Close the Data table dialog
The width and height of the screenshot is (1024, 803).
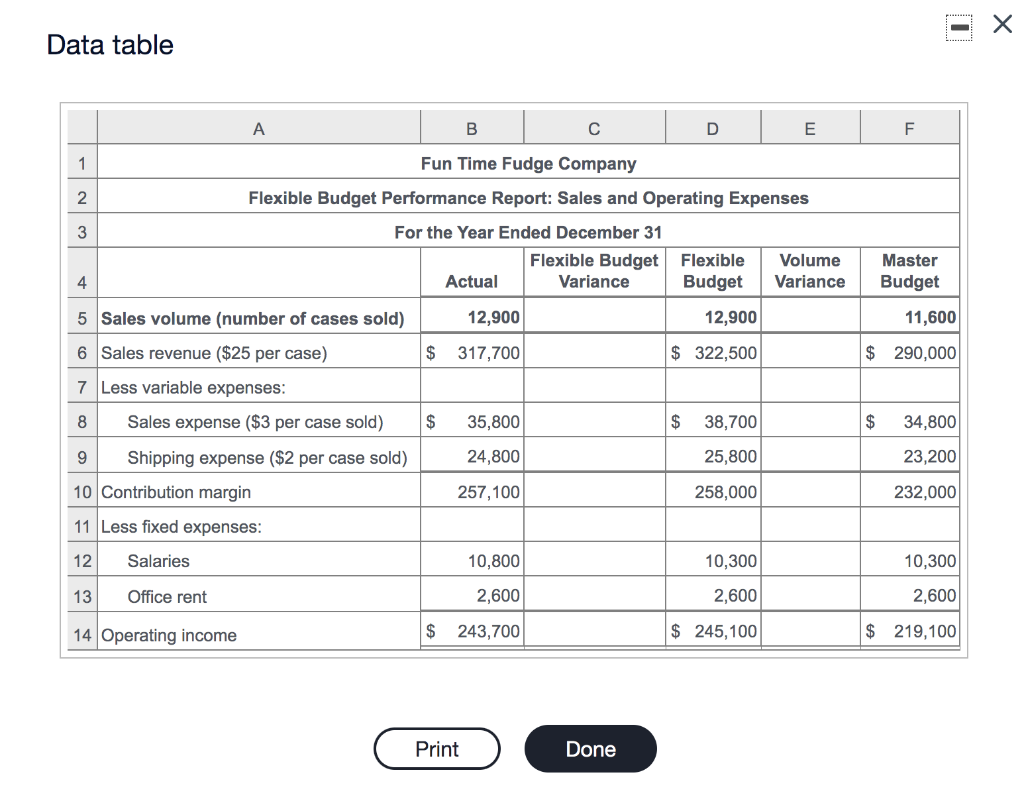click(1002, 24)
